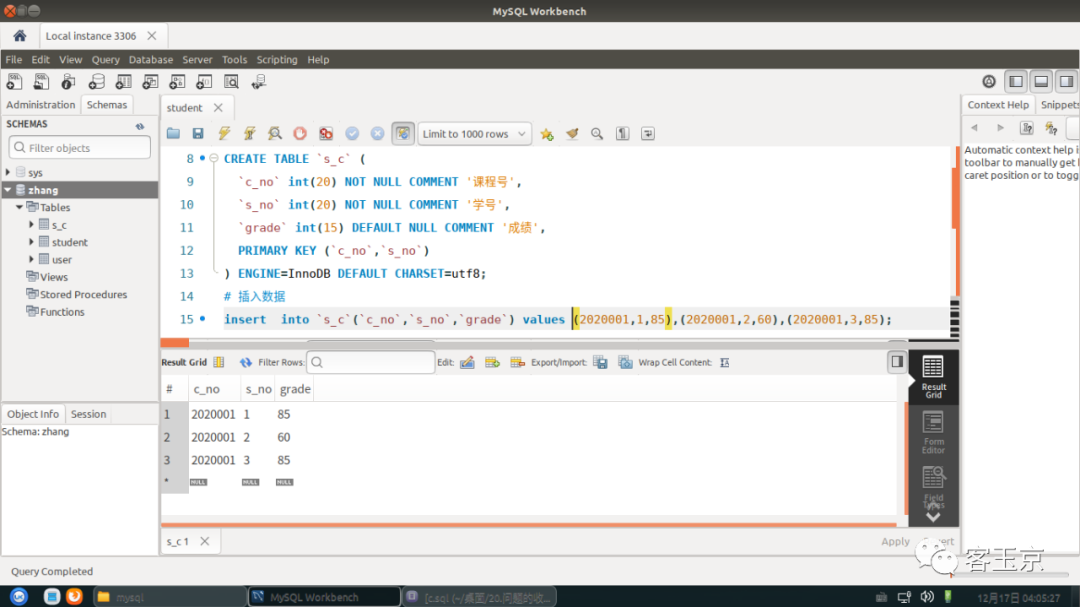The width and height of the screenshot is (1080, 607).
Task: Beautify the SQL query broom icon
Action: 572,134
